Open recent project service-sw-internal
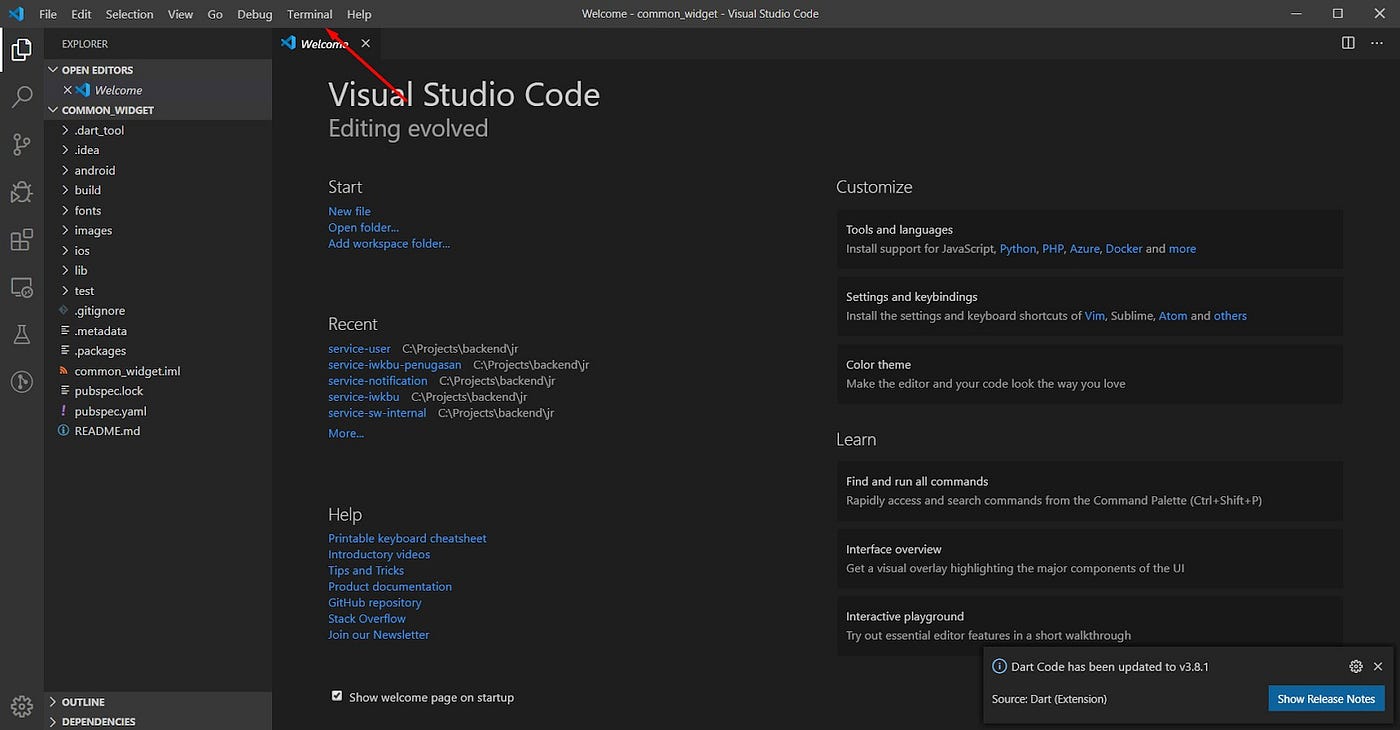The width and height of the screenshot is (1400, 730). (377, 412)
